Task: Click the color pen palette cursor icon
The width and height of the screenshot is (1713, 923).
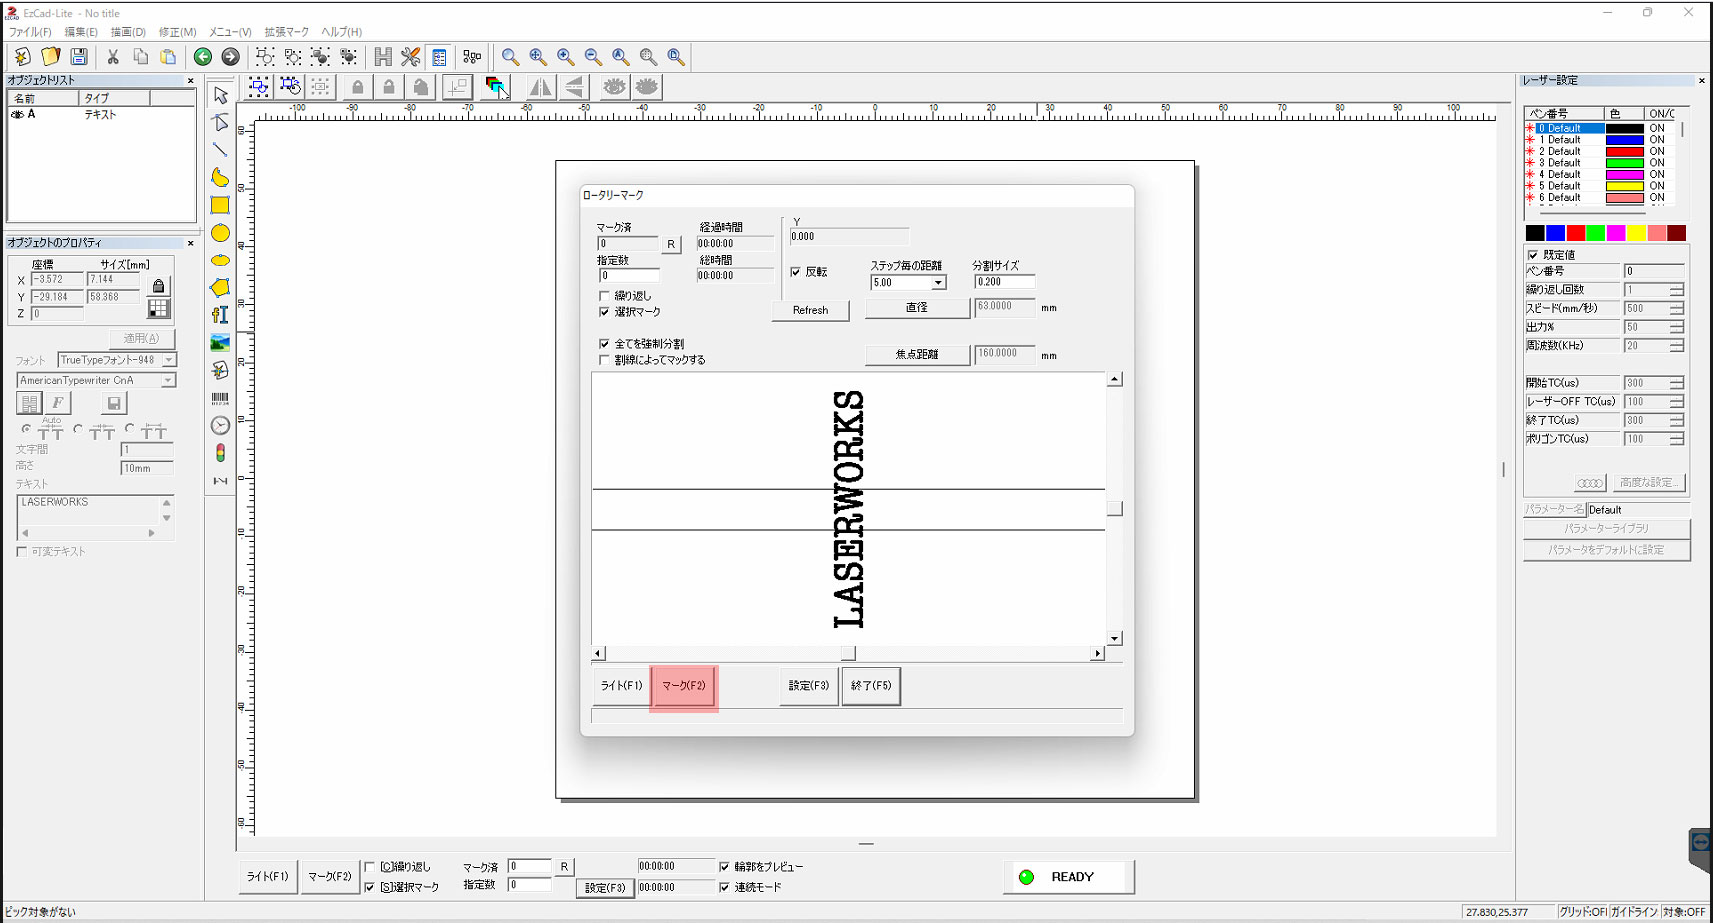Action: (497, 87)
